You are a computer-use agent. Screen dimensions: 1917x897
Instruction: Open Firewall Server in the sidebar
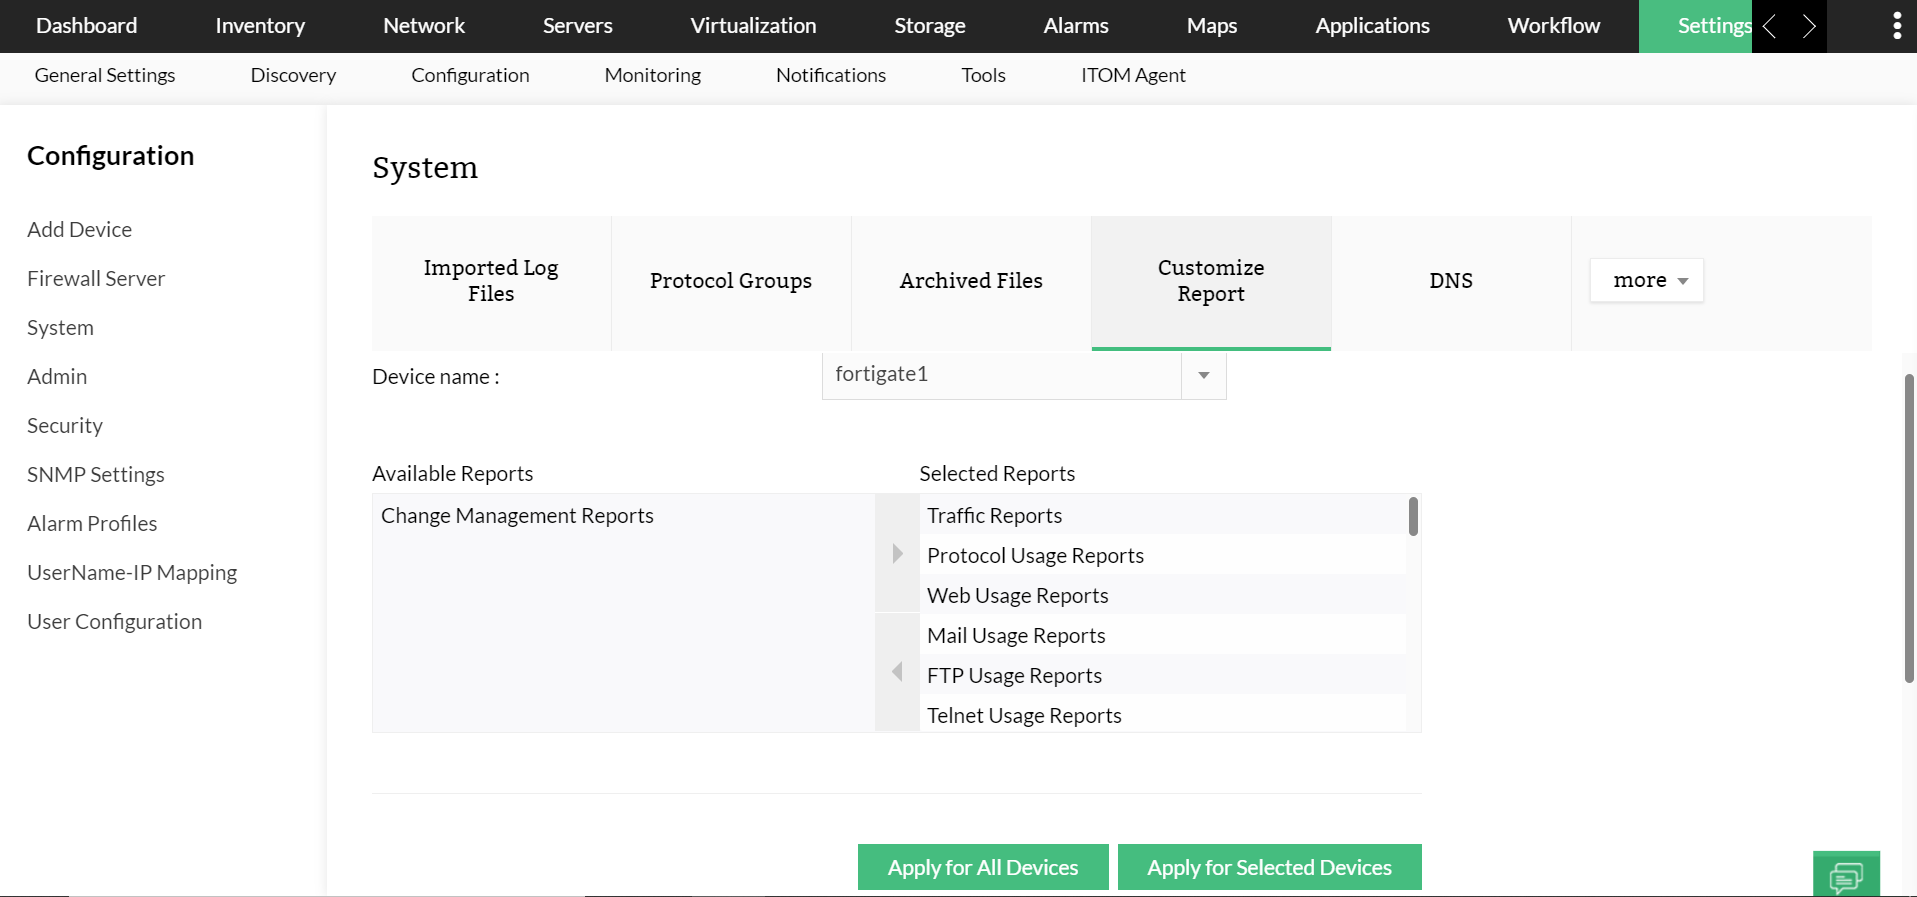[x=96, y=279]
